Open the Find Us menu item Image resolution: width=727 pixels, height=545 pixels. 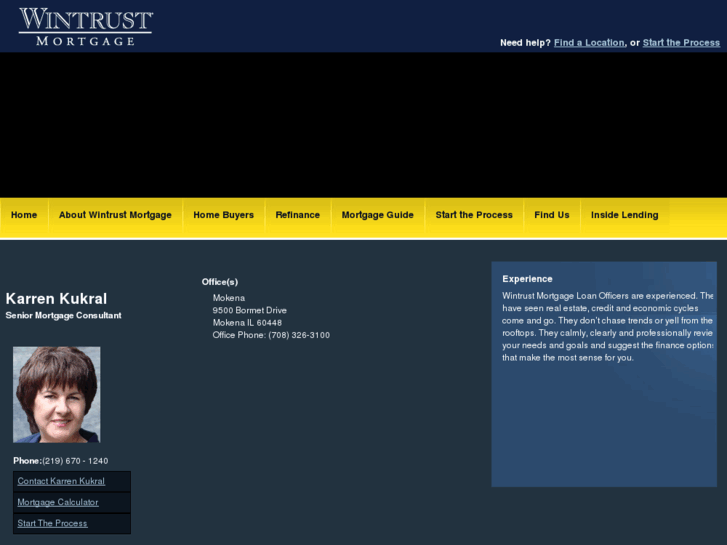click(x=551, y=215)
